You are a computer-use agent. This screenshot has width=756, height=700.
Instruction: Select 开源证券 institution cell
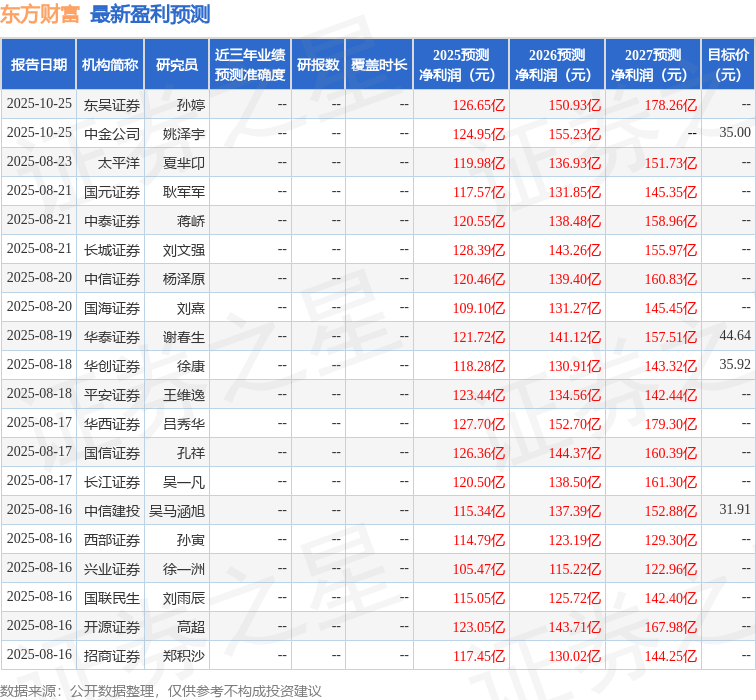pos(112,627)
